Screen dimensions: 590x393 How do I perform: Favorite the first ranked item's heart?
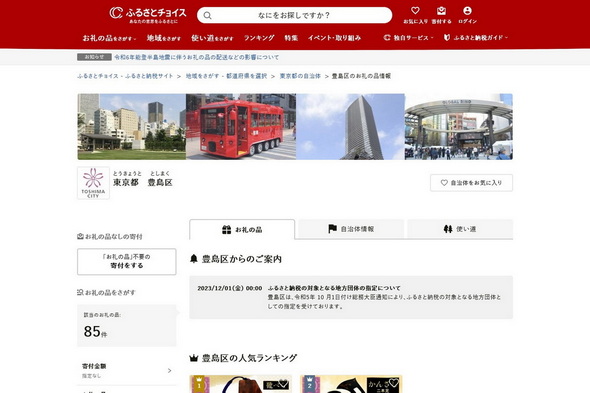pos(283,383)
